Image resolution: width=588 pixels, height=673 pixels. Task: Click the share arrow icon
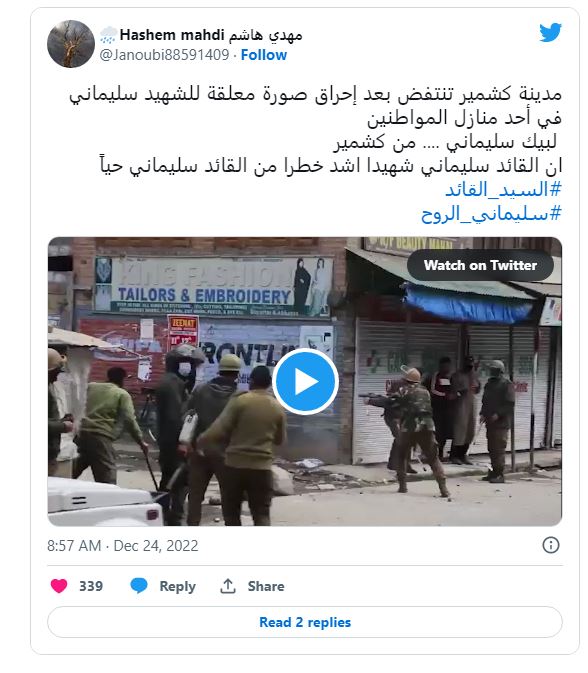[x=228, y=585]
